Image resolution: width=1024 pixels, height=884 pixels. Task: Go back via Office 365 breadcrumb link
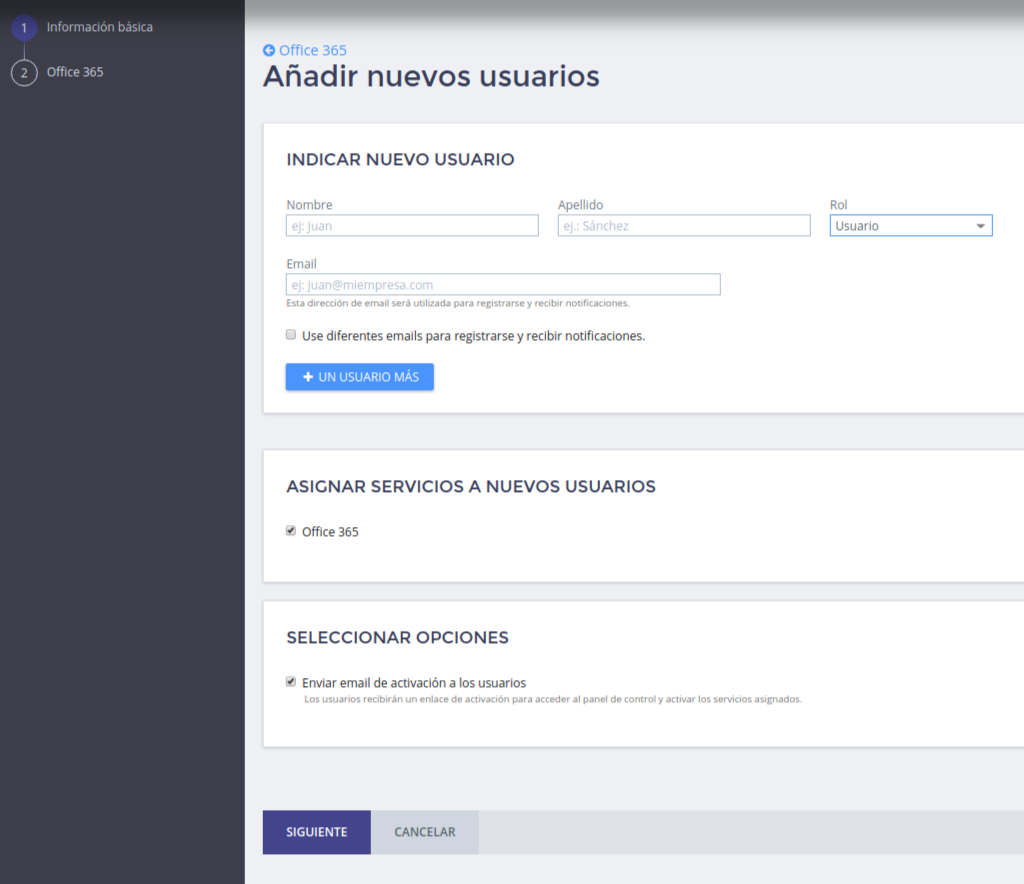click(312, 50)
